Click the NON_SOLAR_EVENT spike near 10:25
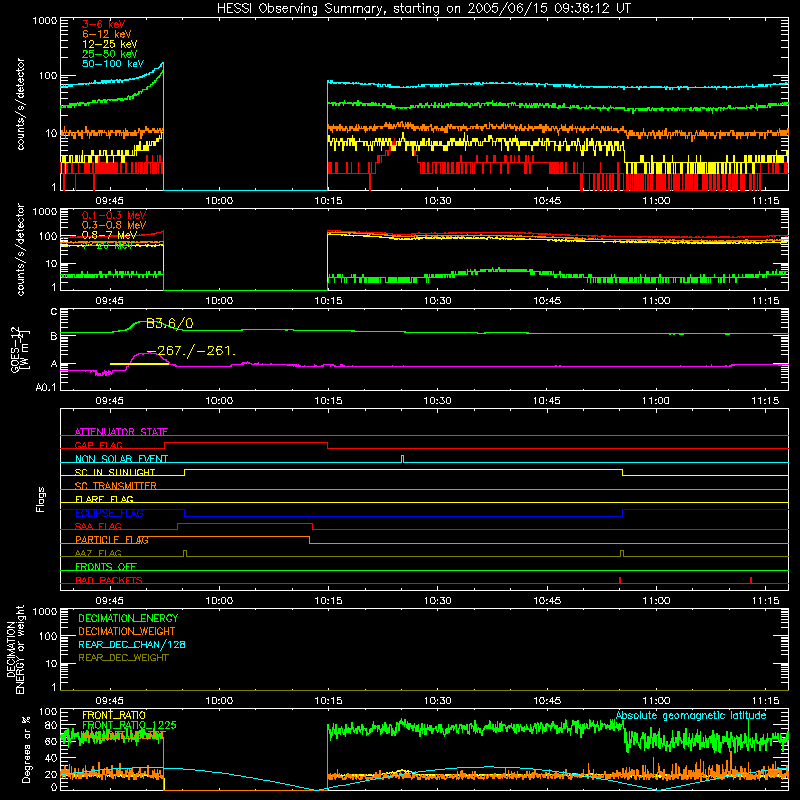800x800 pixels. (x=403, y=459)
